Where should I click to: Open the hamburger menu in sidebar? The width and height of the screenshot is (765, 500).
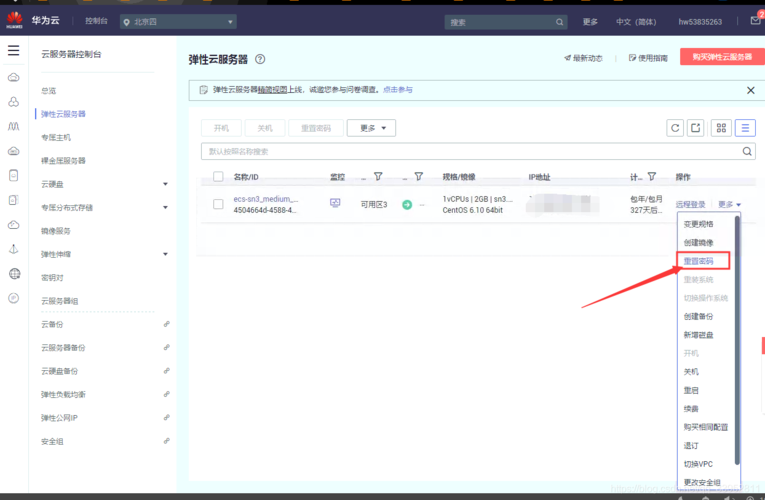pyautogui.click(x=14, y=50)
